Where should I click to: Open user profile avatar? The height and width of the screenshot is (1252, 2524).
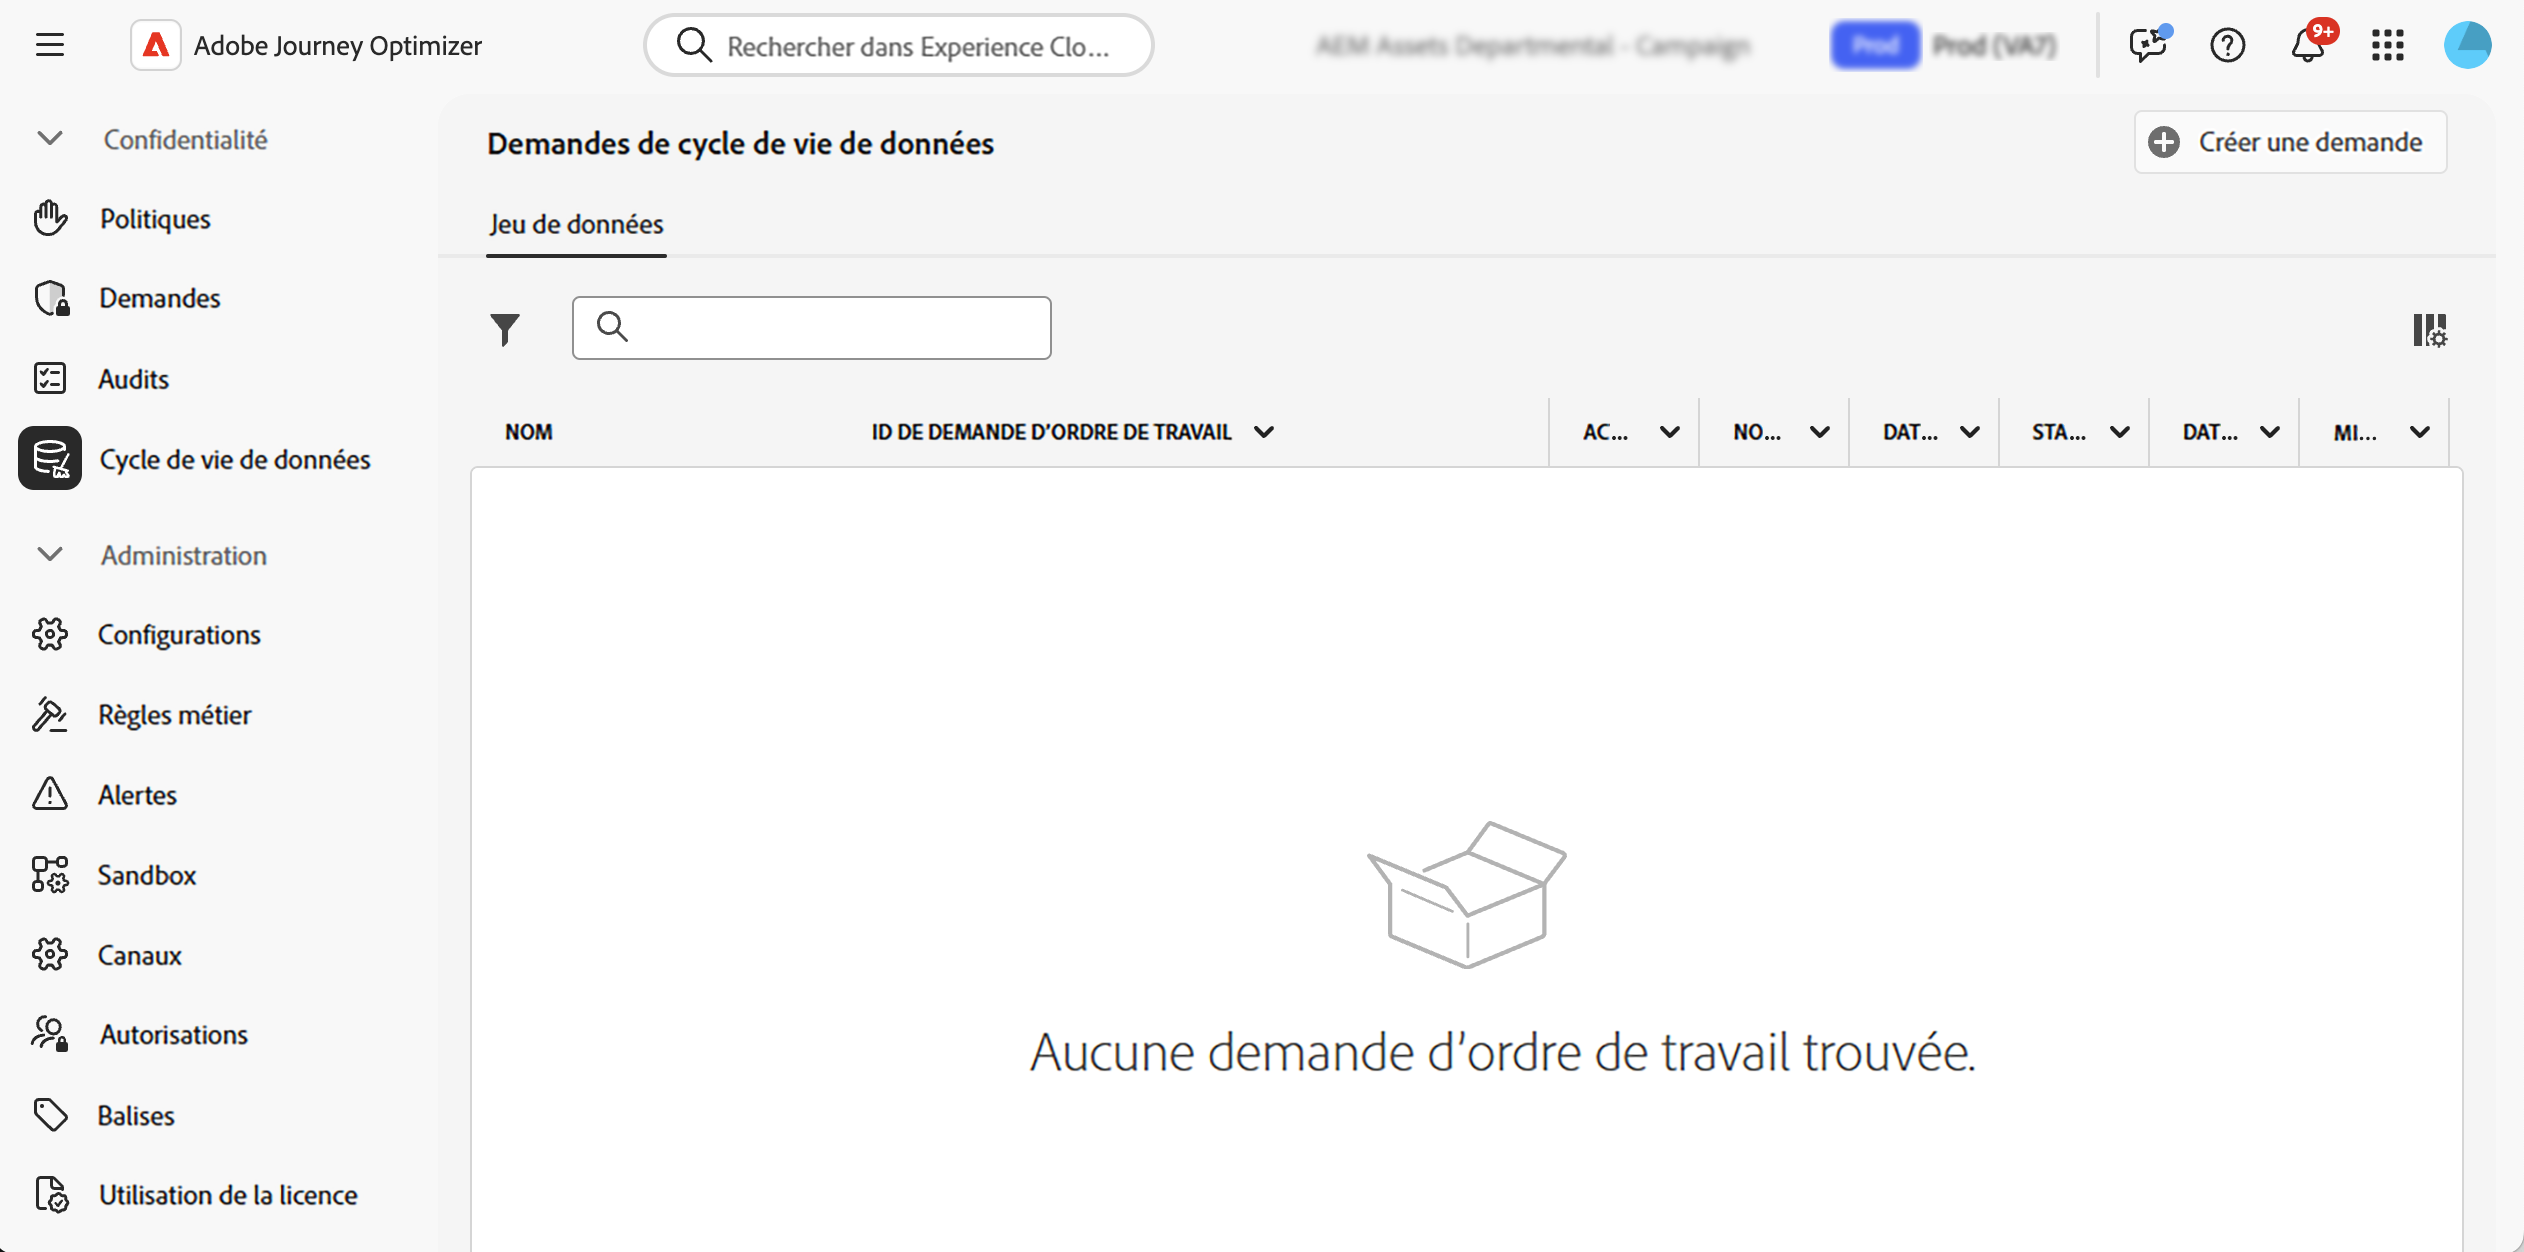[2467, 45]
